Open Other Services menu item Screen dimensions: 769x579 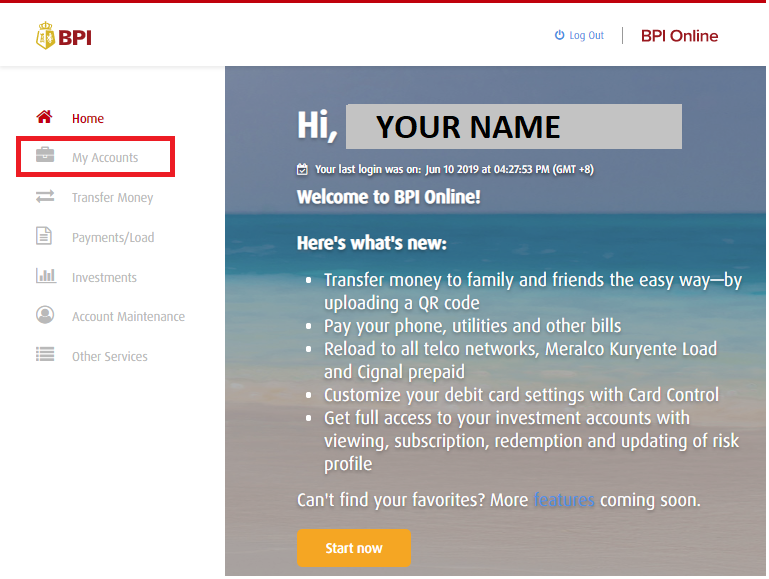(109, 356)
